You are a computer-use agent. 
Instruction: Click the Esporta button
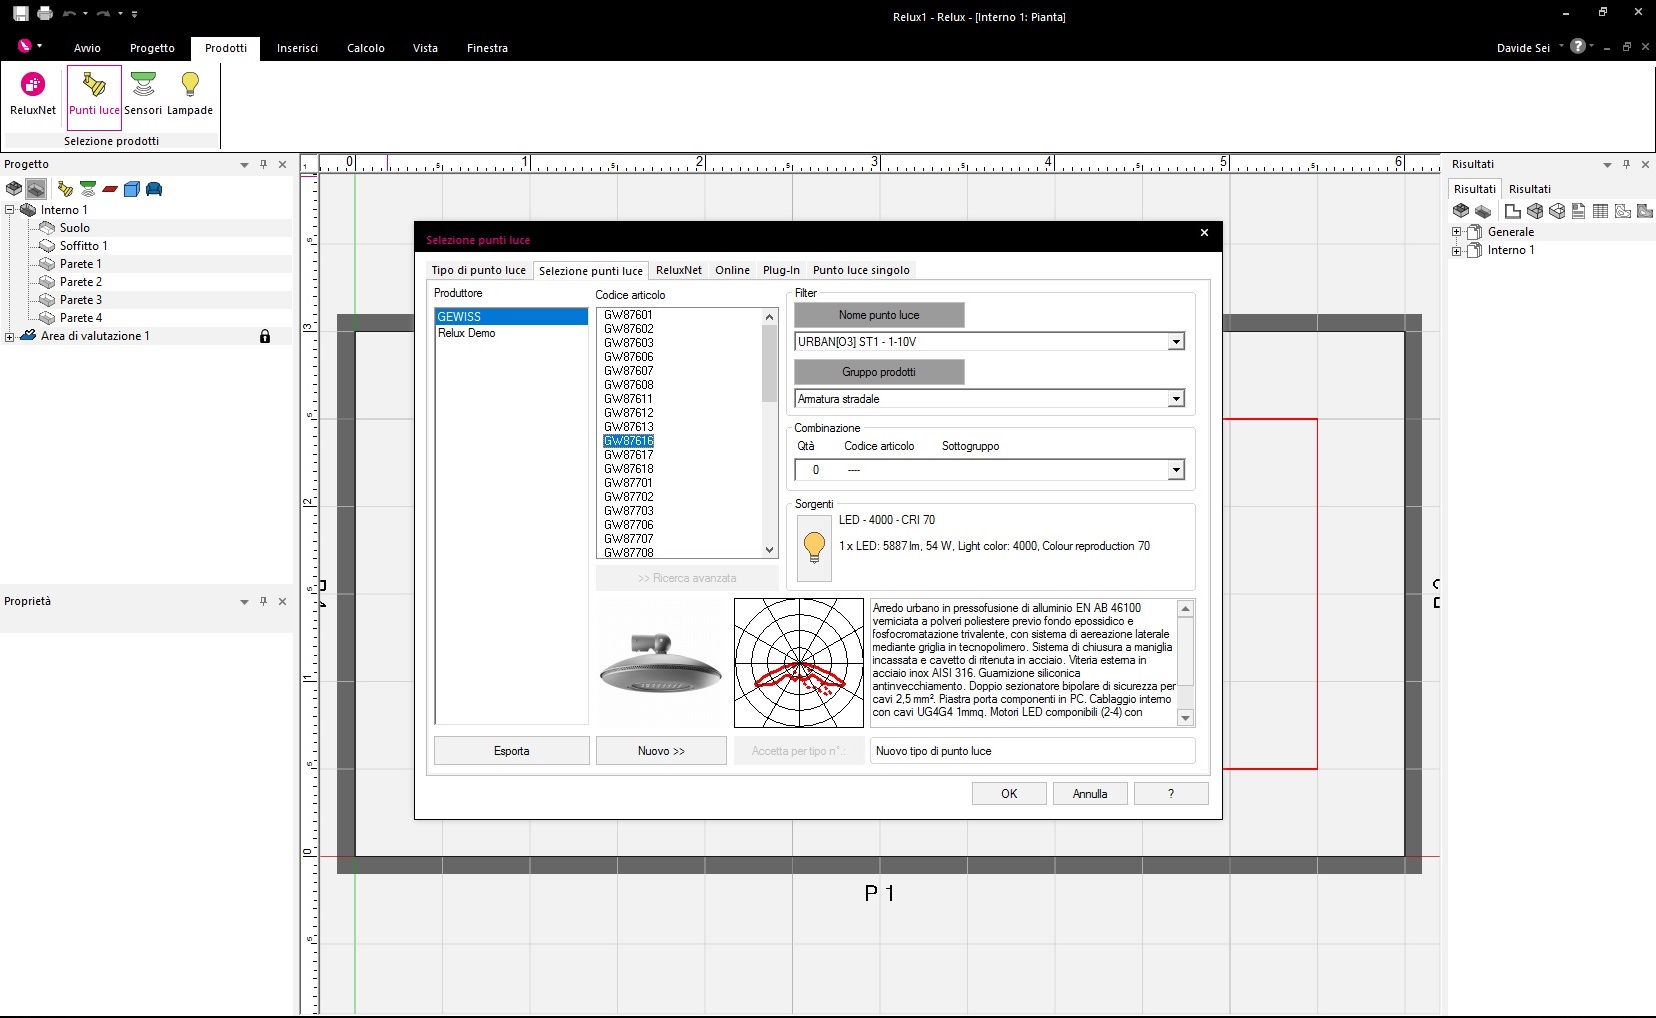click(x=512, y=751)
